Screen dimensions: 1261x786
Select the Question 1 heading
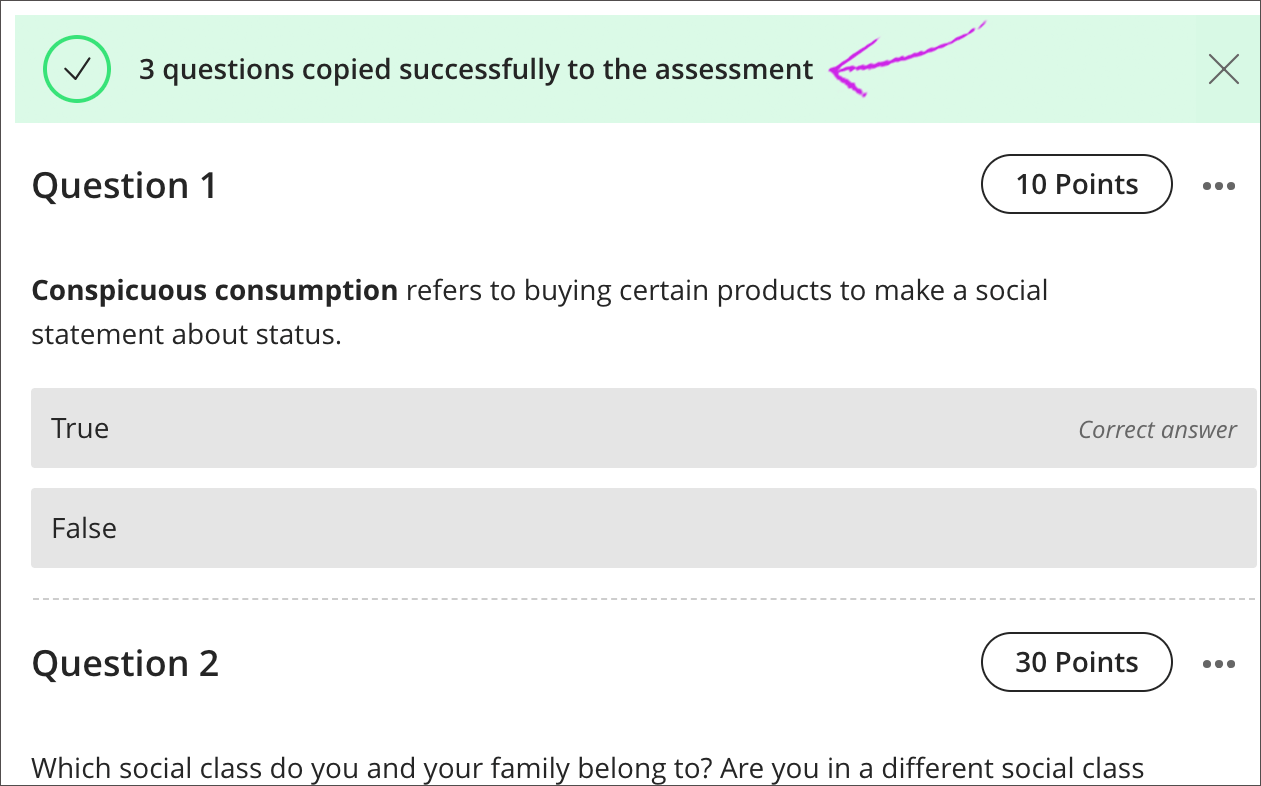tap(123, 184)
